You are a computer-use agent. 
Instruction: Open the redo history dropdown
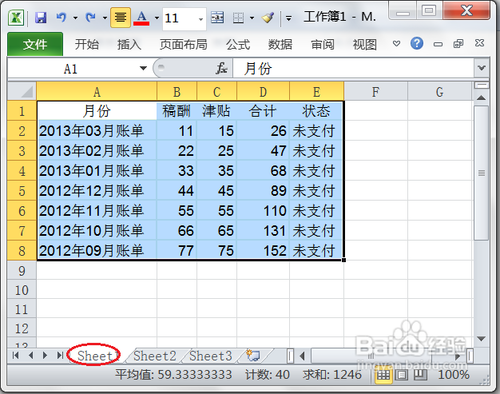(x=104, y=18)
